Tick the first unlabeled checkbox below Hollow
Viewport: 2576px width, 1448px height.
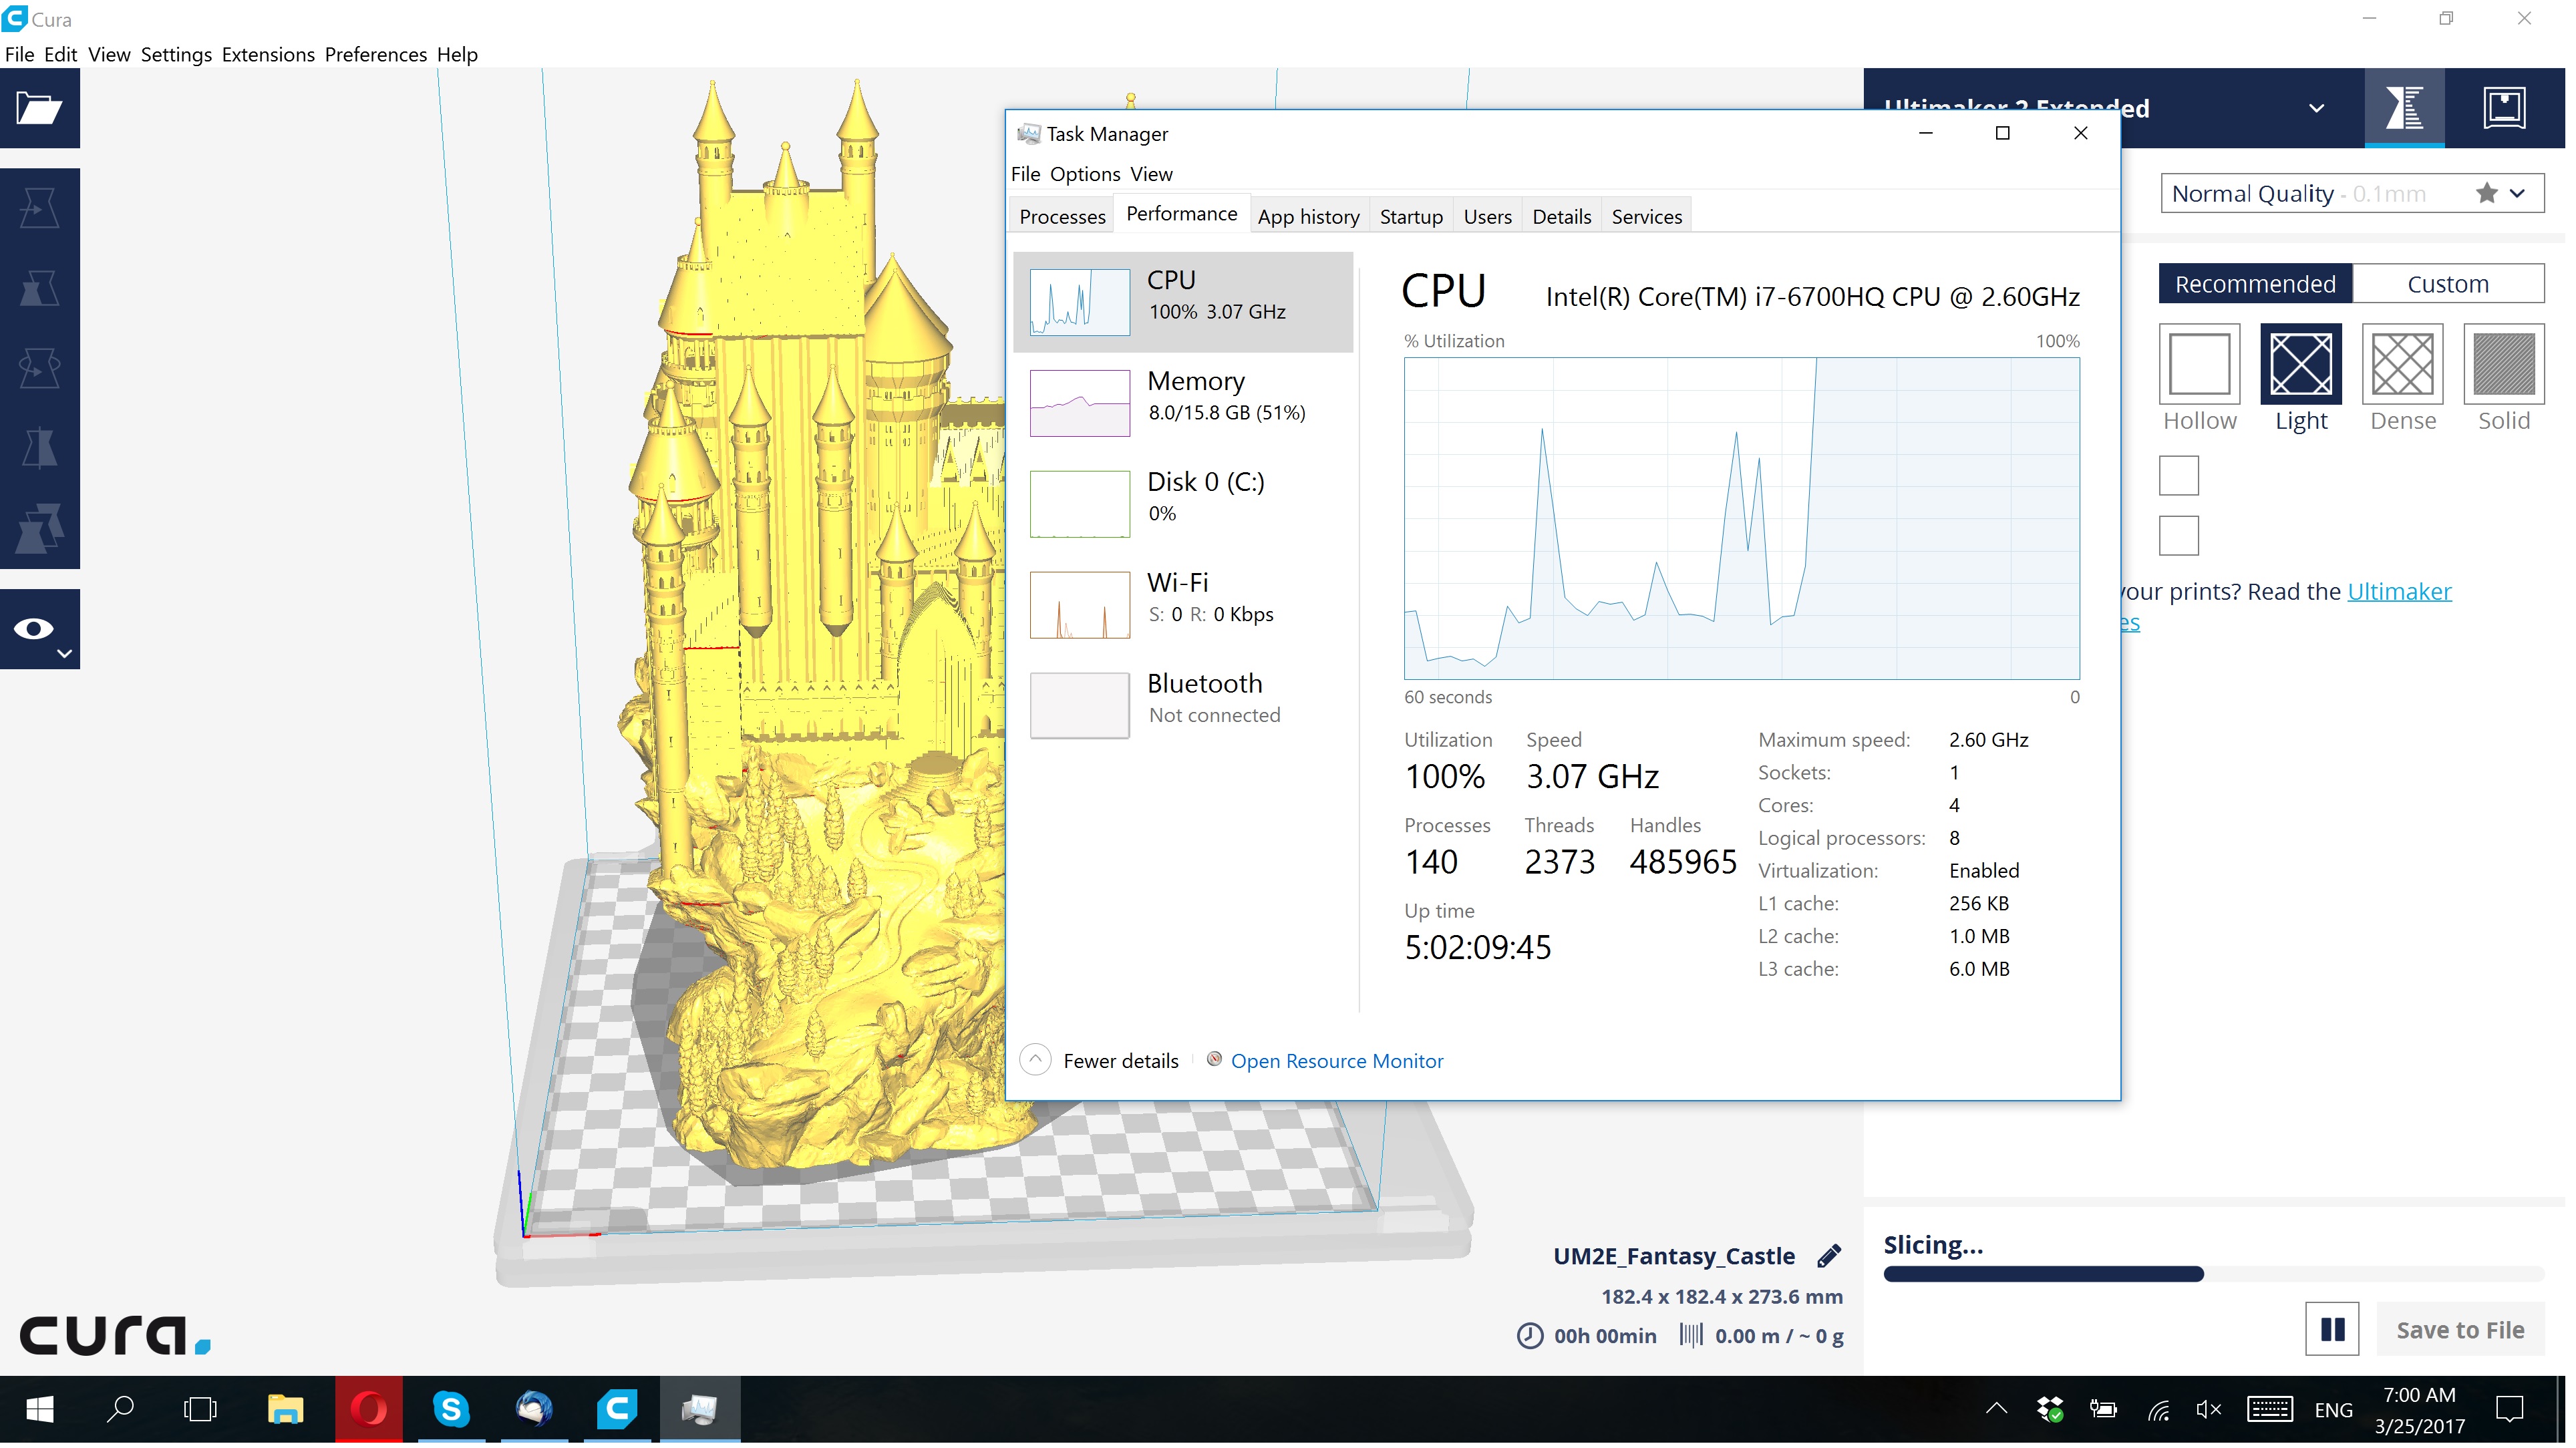click(x=2178, y=476)
